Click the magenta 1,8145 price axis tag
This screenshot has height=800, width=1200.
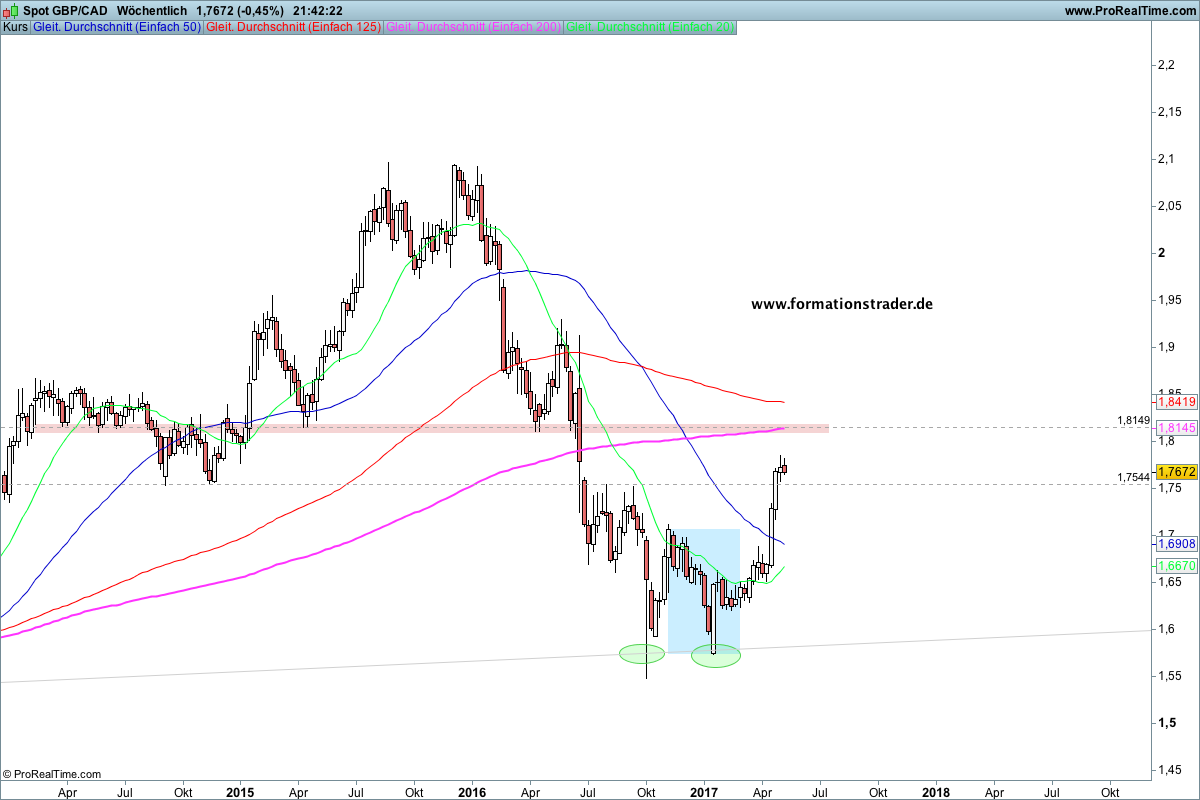[1176, 427]
